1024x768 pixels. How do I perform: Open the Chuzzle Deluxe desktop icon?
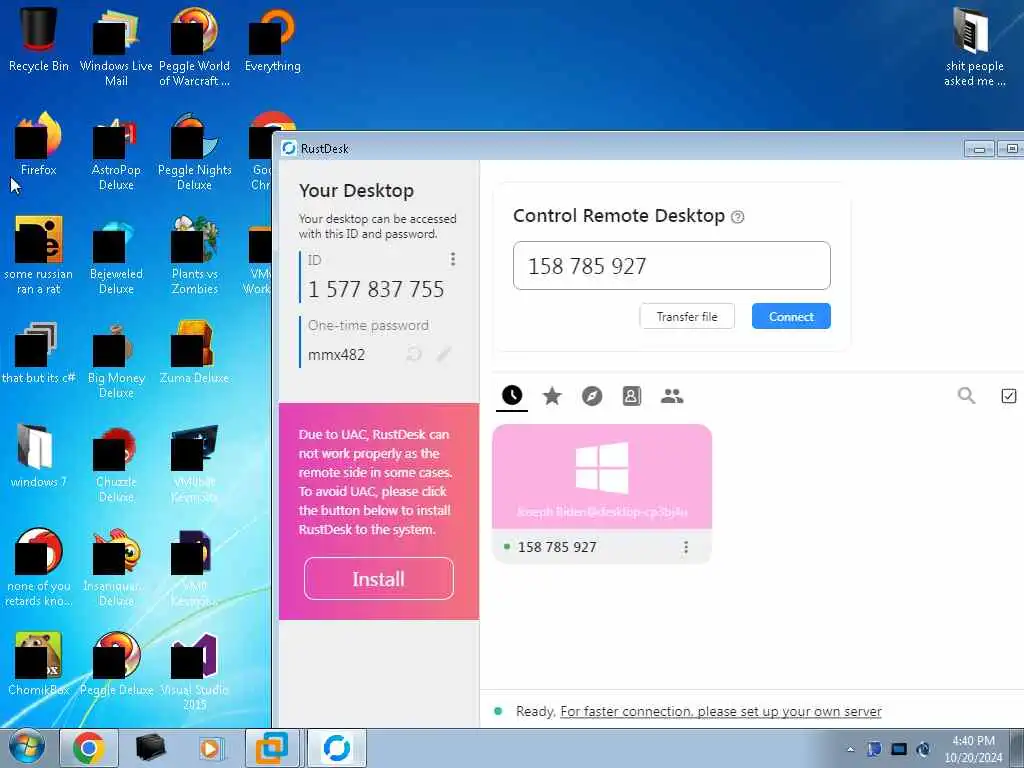116,464
